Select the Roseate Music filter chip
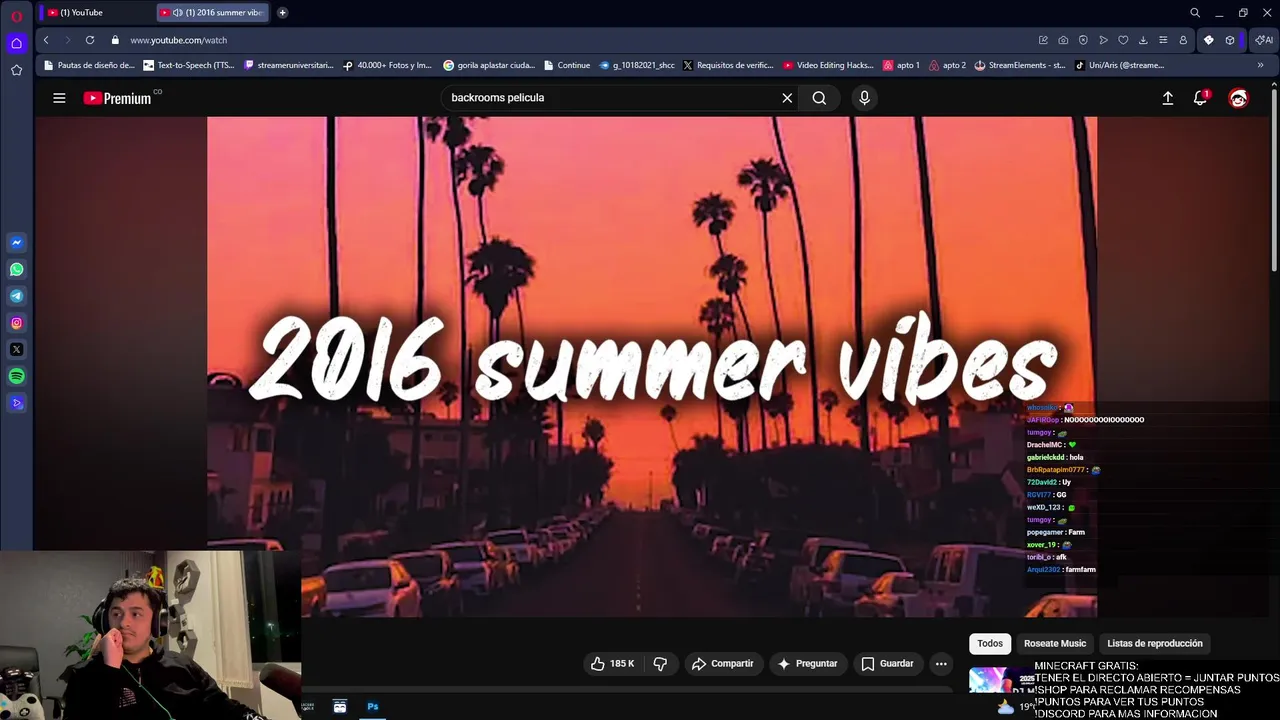Image resolution: width=1280 pixels, height=720 pixels. [x=1054, y=644]
